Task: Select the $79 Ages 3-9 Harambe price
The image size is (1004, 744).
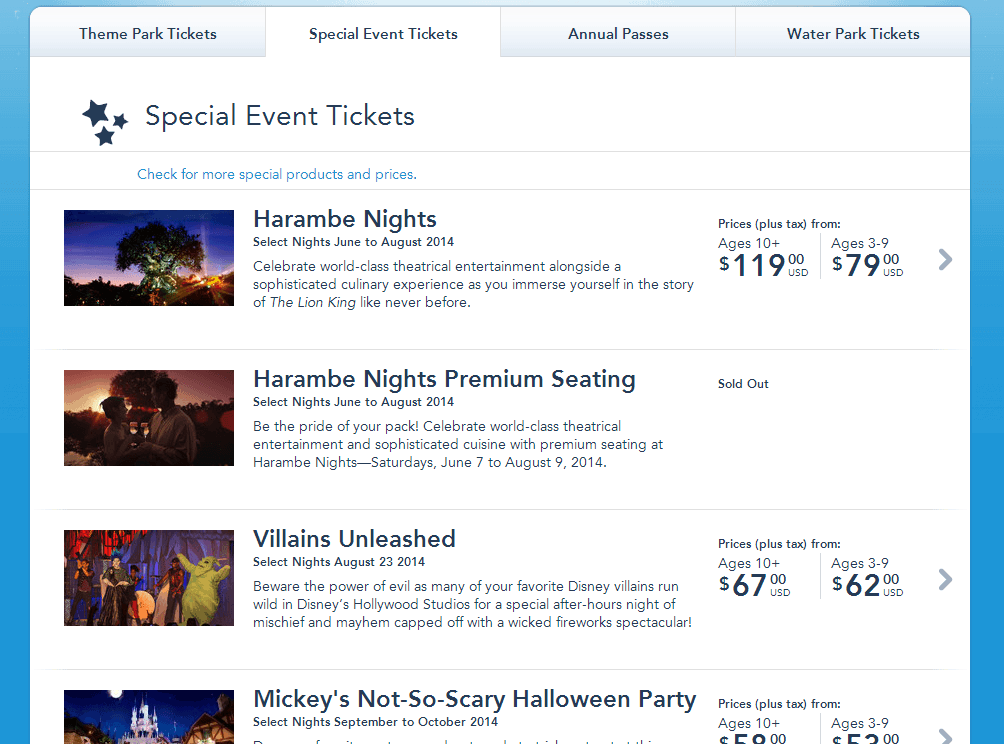Action: tap(866, 264)
